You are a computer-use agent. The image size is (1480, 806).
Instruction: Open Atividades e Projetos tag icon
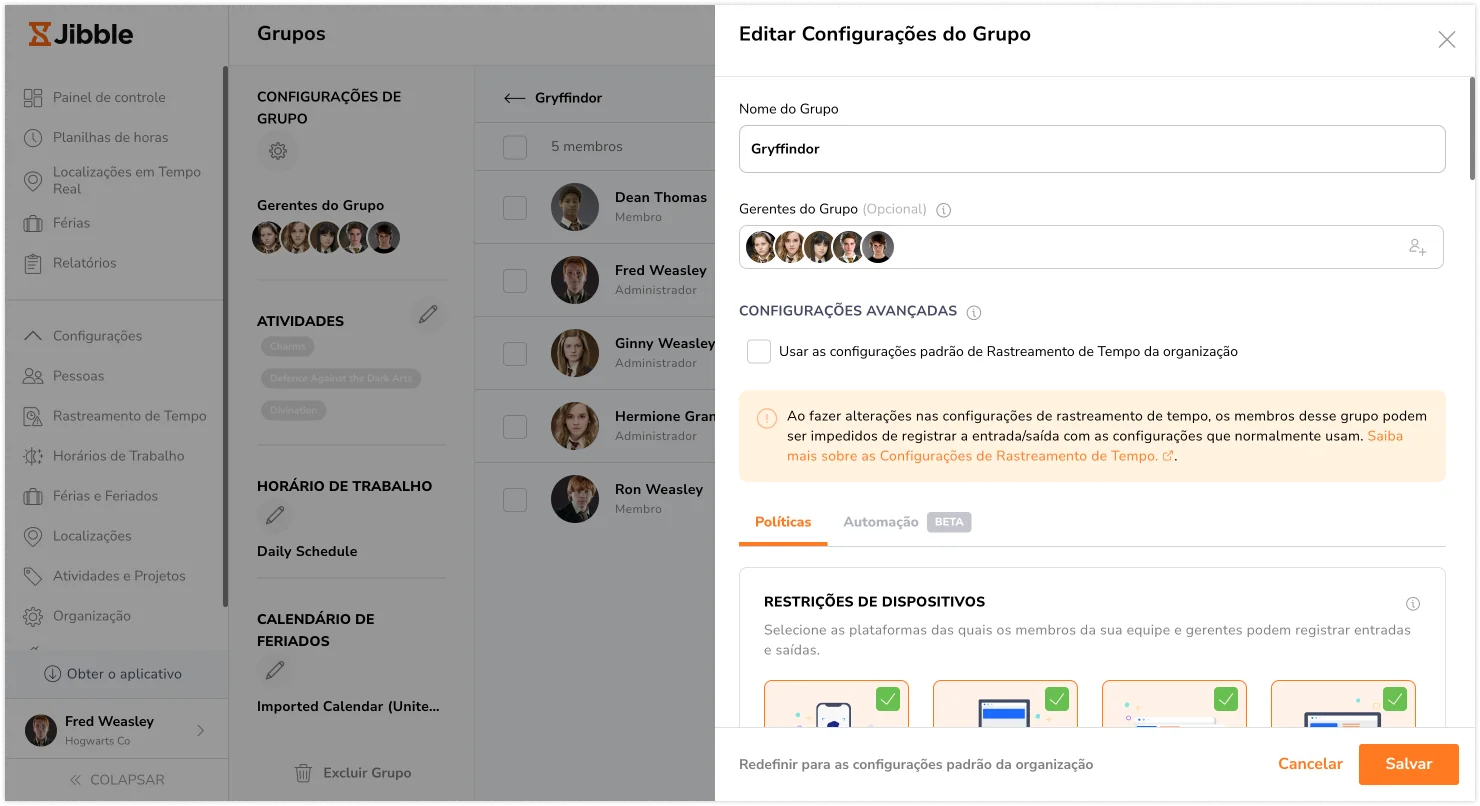(x=33, y=576)
